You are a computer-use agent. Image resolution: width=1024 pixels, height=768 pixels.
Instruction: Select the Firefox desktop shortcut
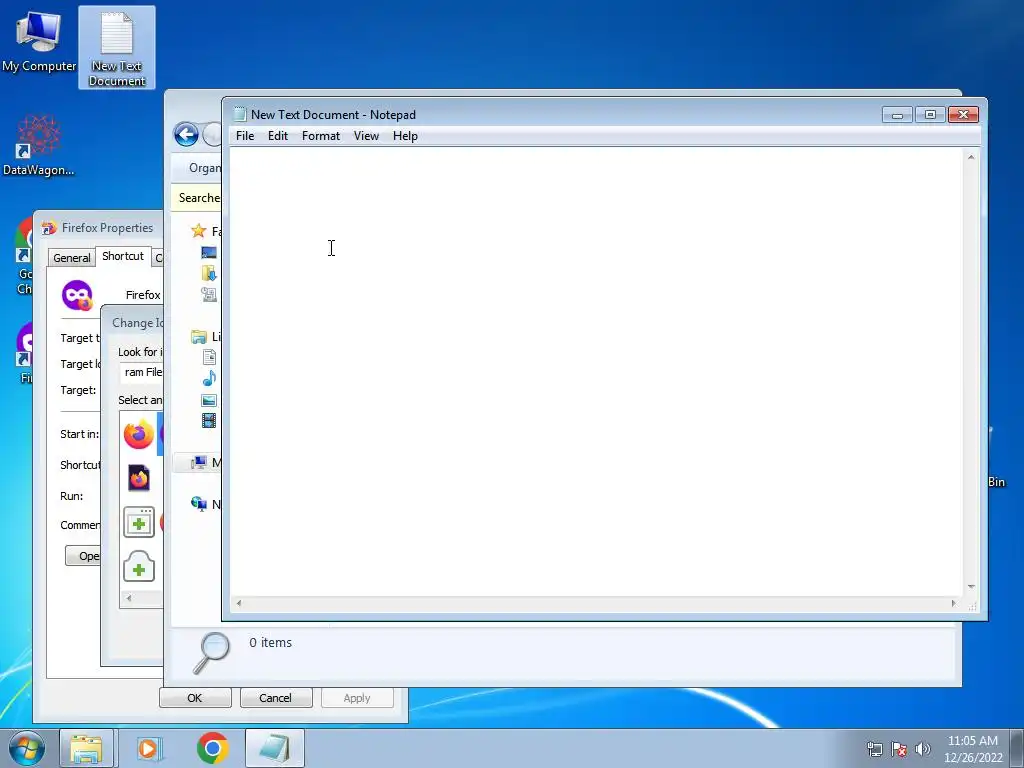coord(25,353)
